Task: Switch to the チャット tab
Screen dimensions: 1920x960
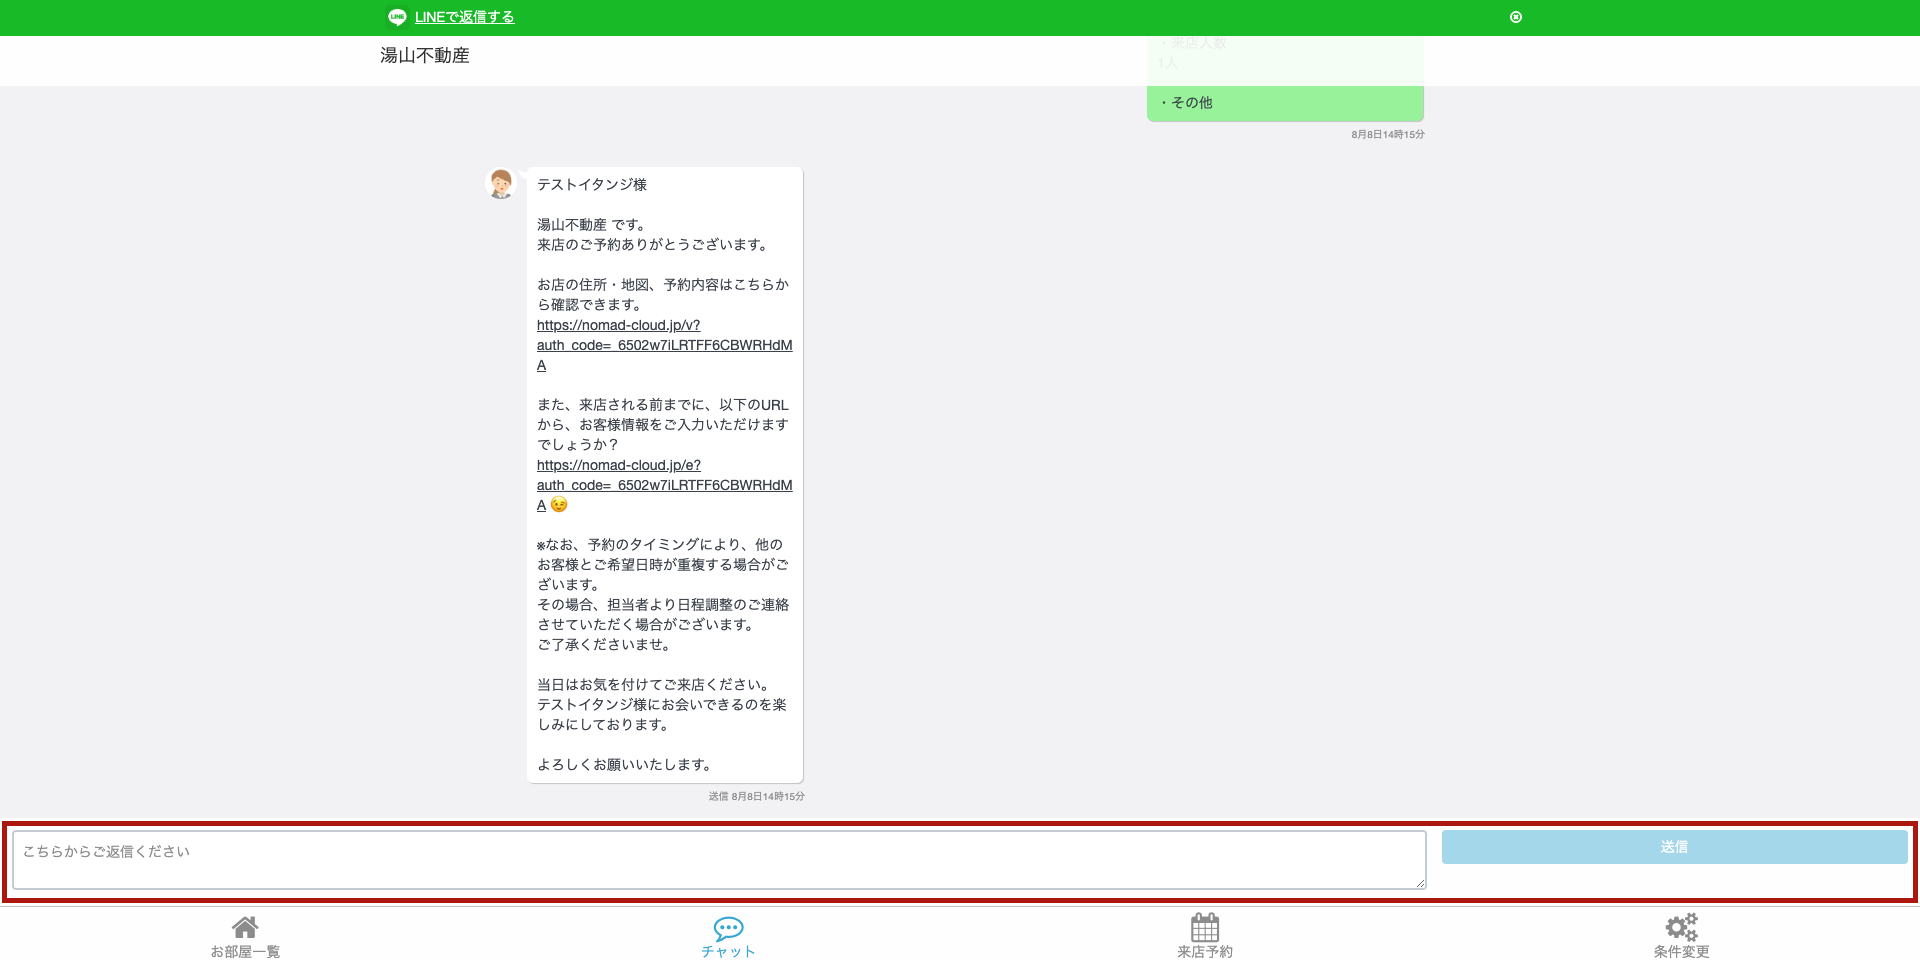Action: (x=728, y=937)
